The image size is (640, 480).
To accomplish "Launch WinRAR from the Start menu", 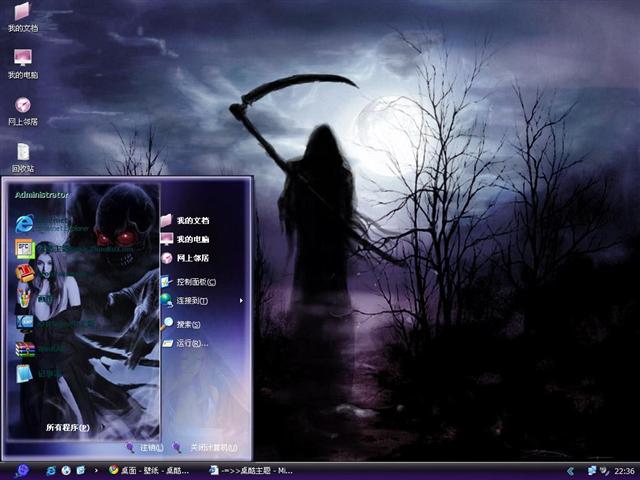I will [x=25, y=349].
